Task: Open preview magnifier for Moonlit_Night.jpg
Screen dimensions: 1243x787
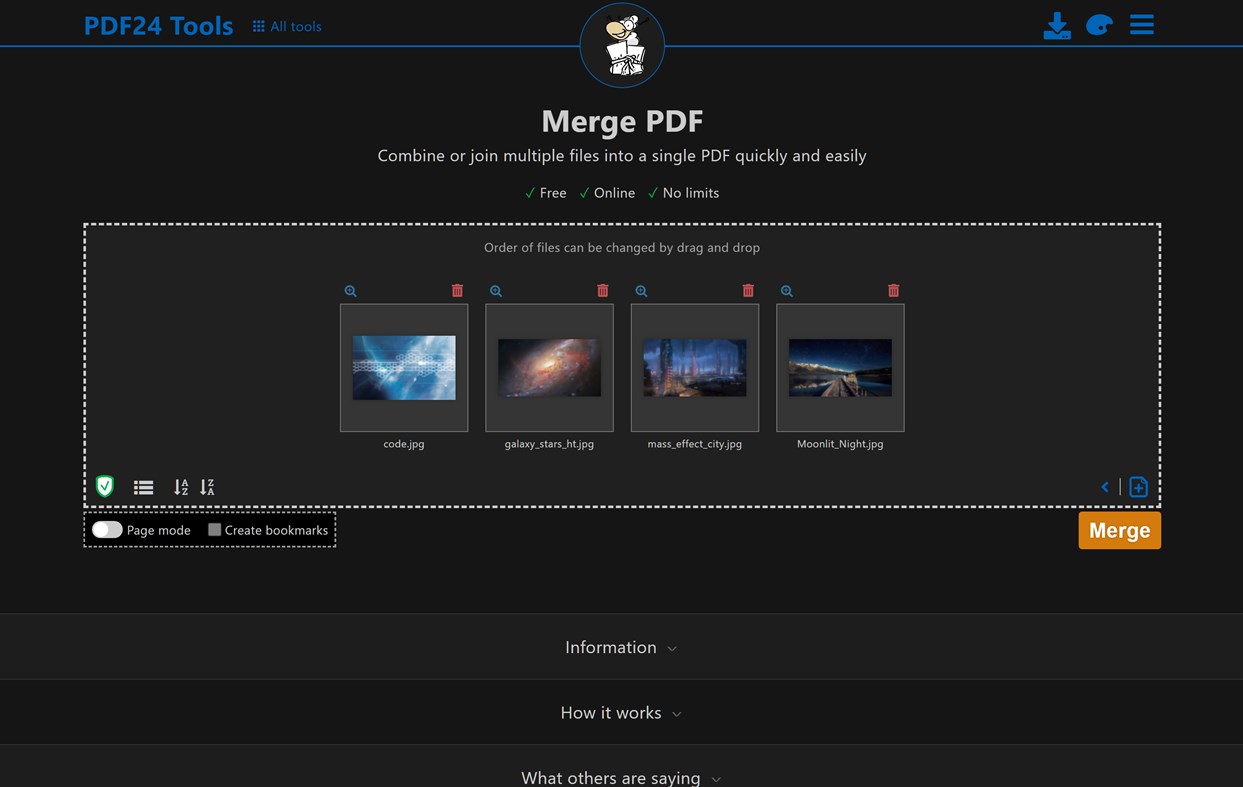Action: click(787, 290)
